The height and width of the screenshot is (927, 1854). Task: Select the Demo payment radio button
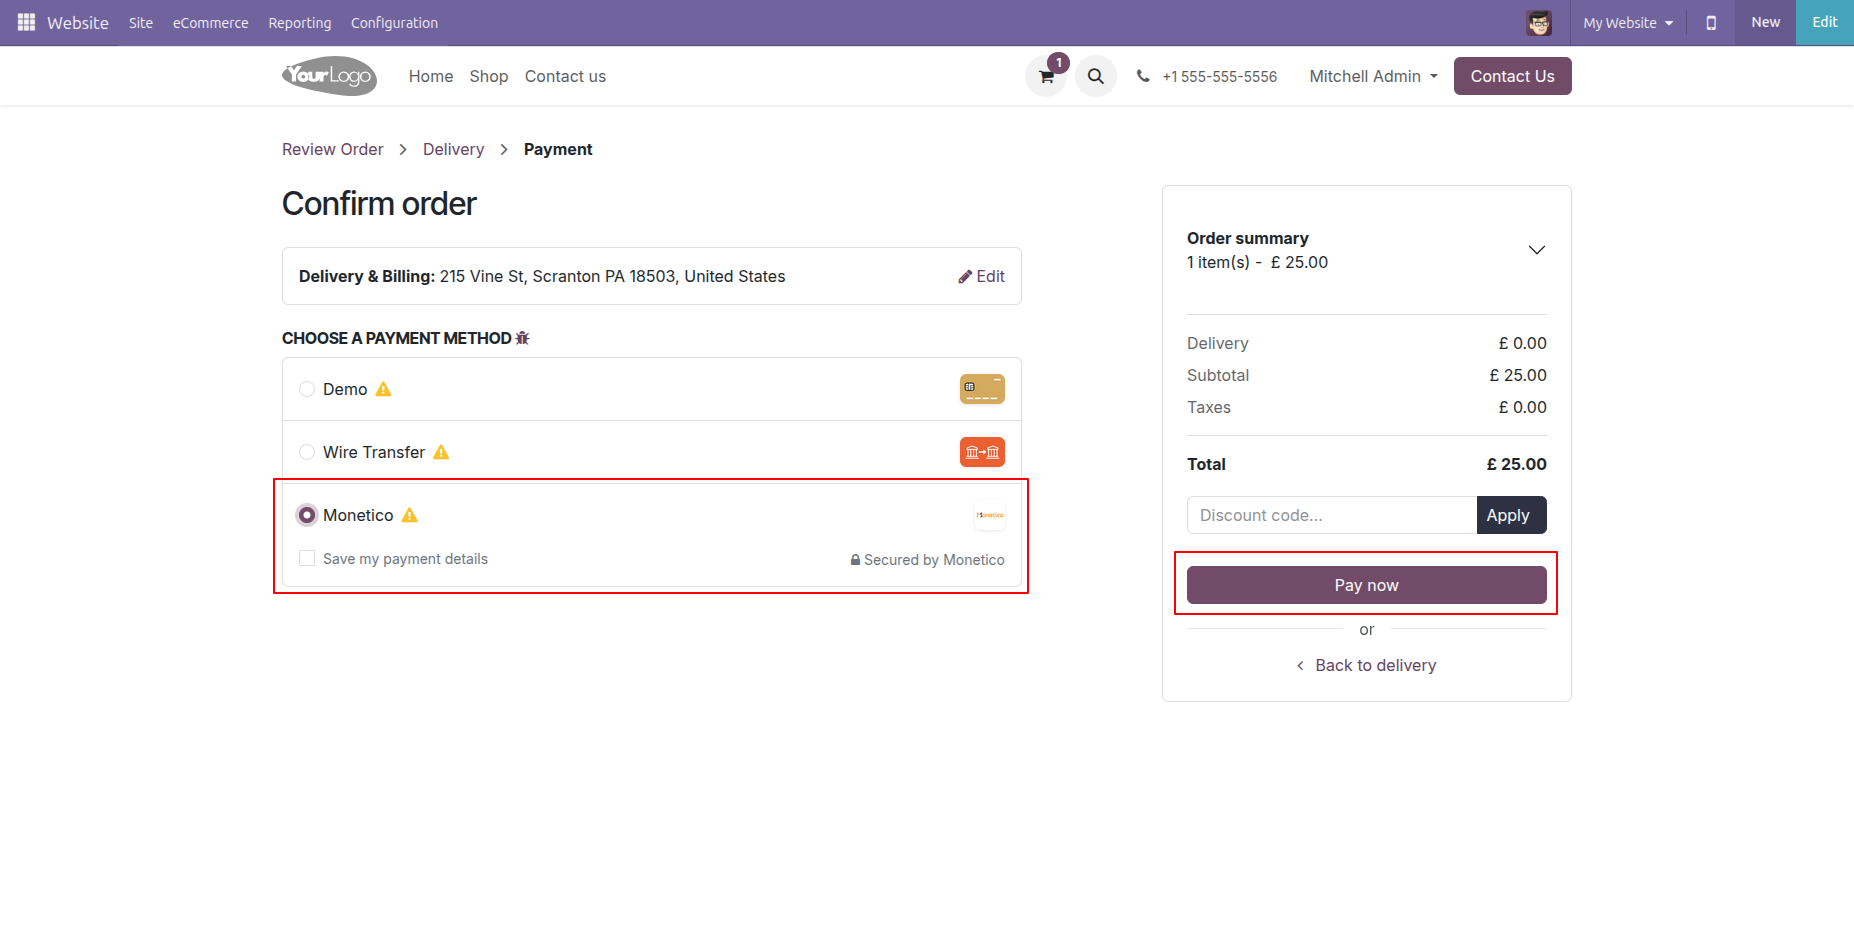pos(307,389)
